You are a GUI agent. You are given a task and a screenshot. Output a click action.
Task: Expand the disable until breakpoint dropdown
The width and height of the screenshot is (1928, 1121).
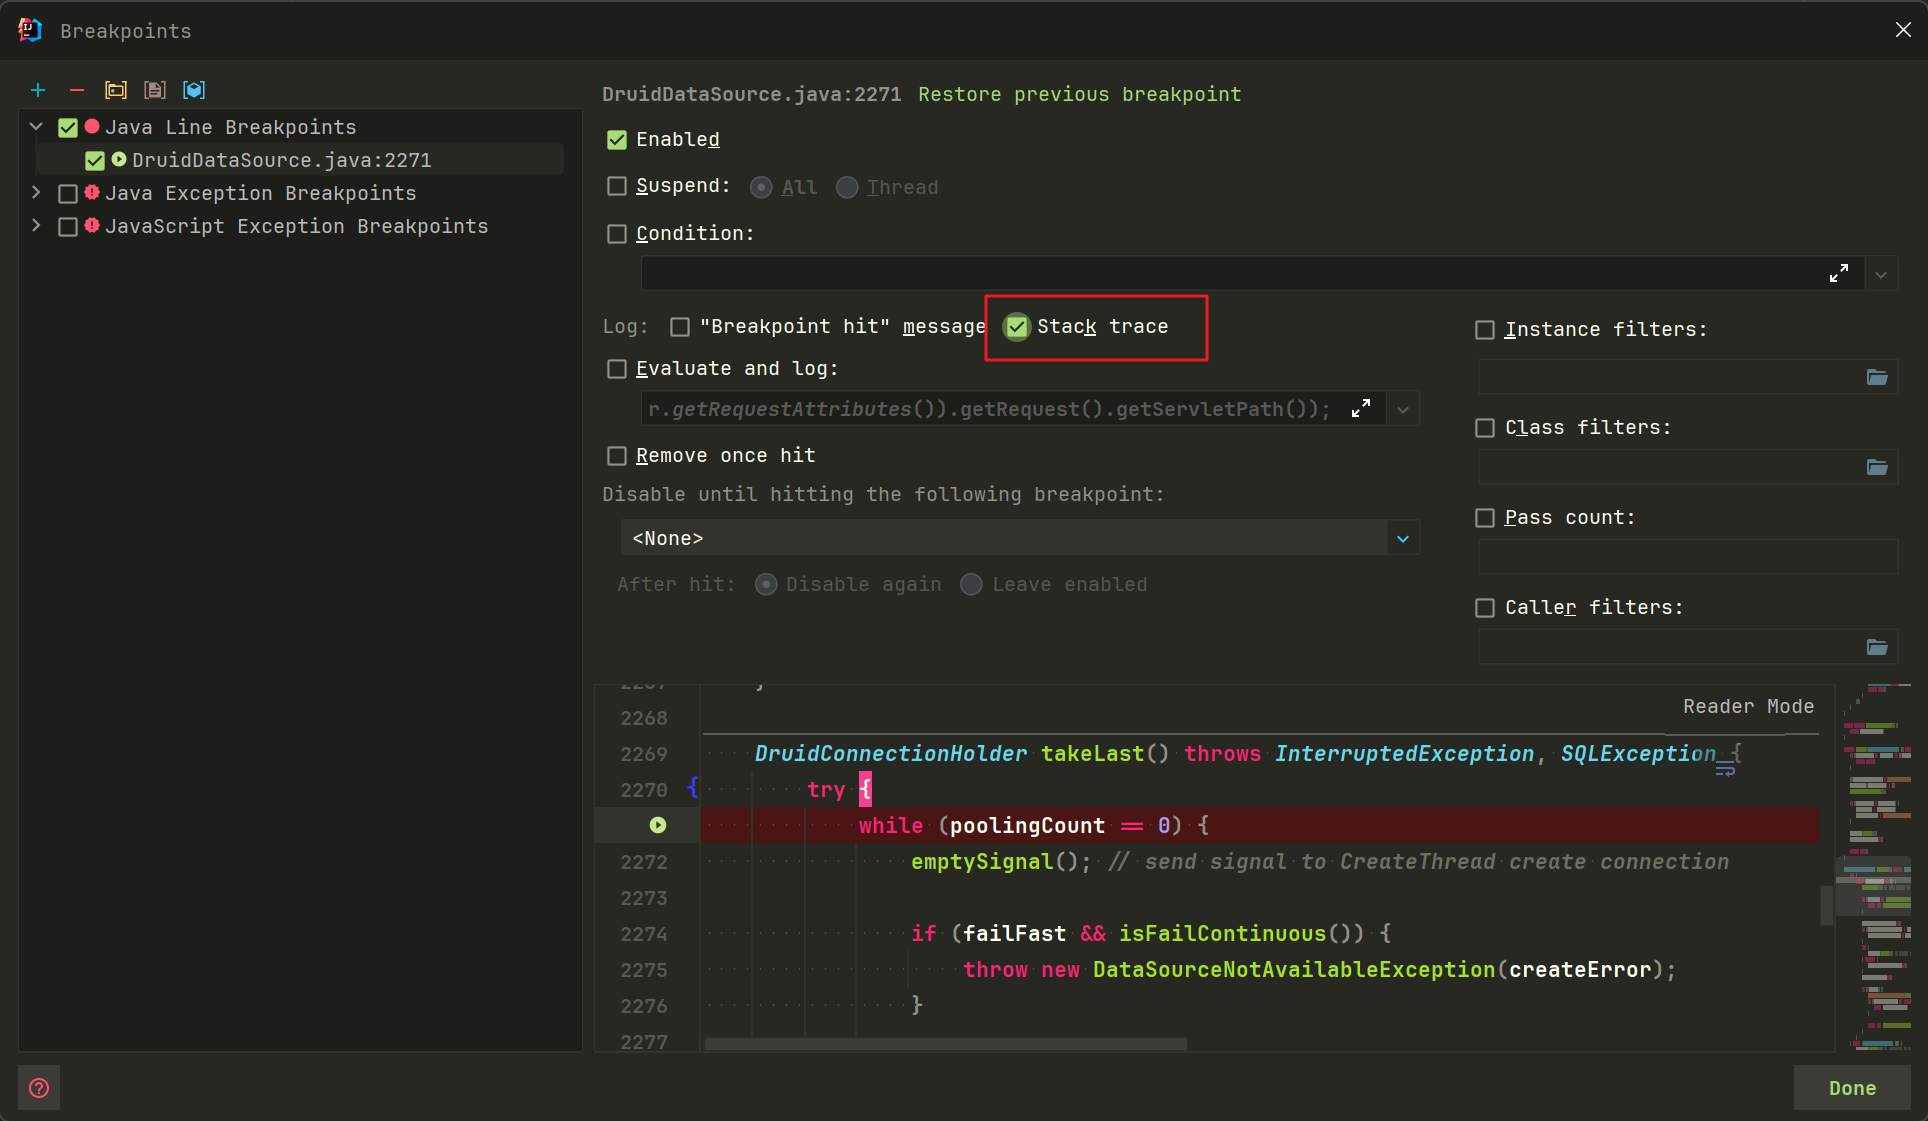point(1402,539)
